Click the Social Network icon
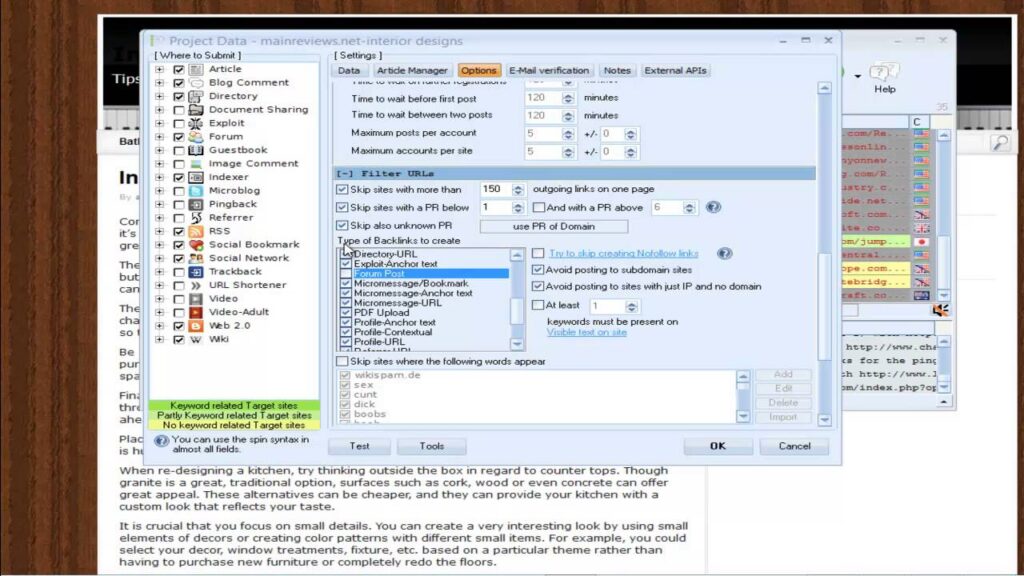1024x576 pixels. 195,258
